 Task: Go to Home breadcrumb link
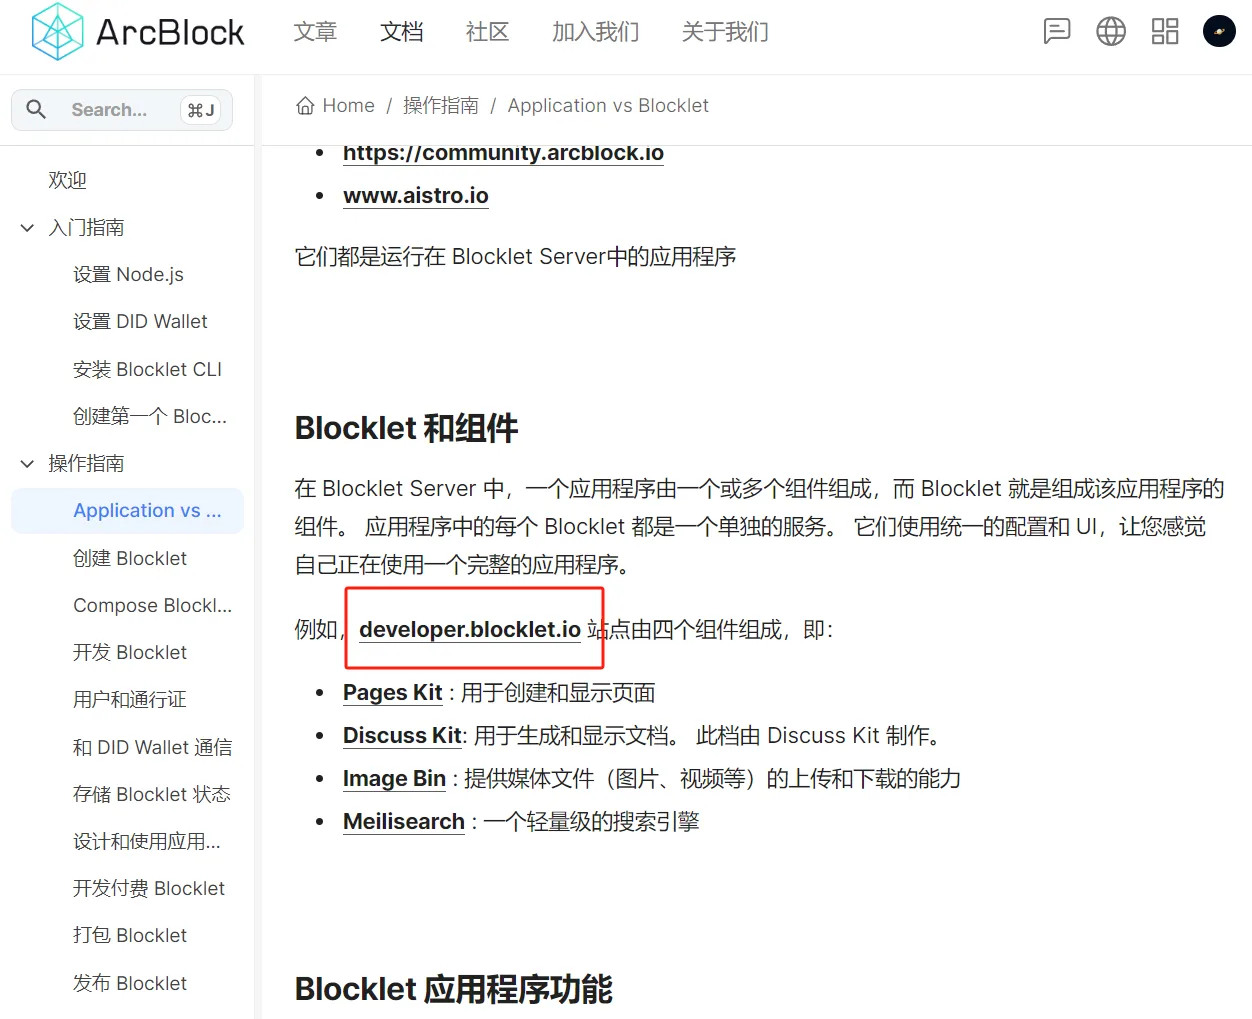(349, 106)
